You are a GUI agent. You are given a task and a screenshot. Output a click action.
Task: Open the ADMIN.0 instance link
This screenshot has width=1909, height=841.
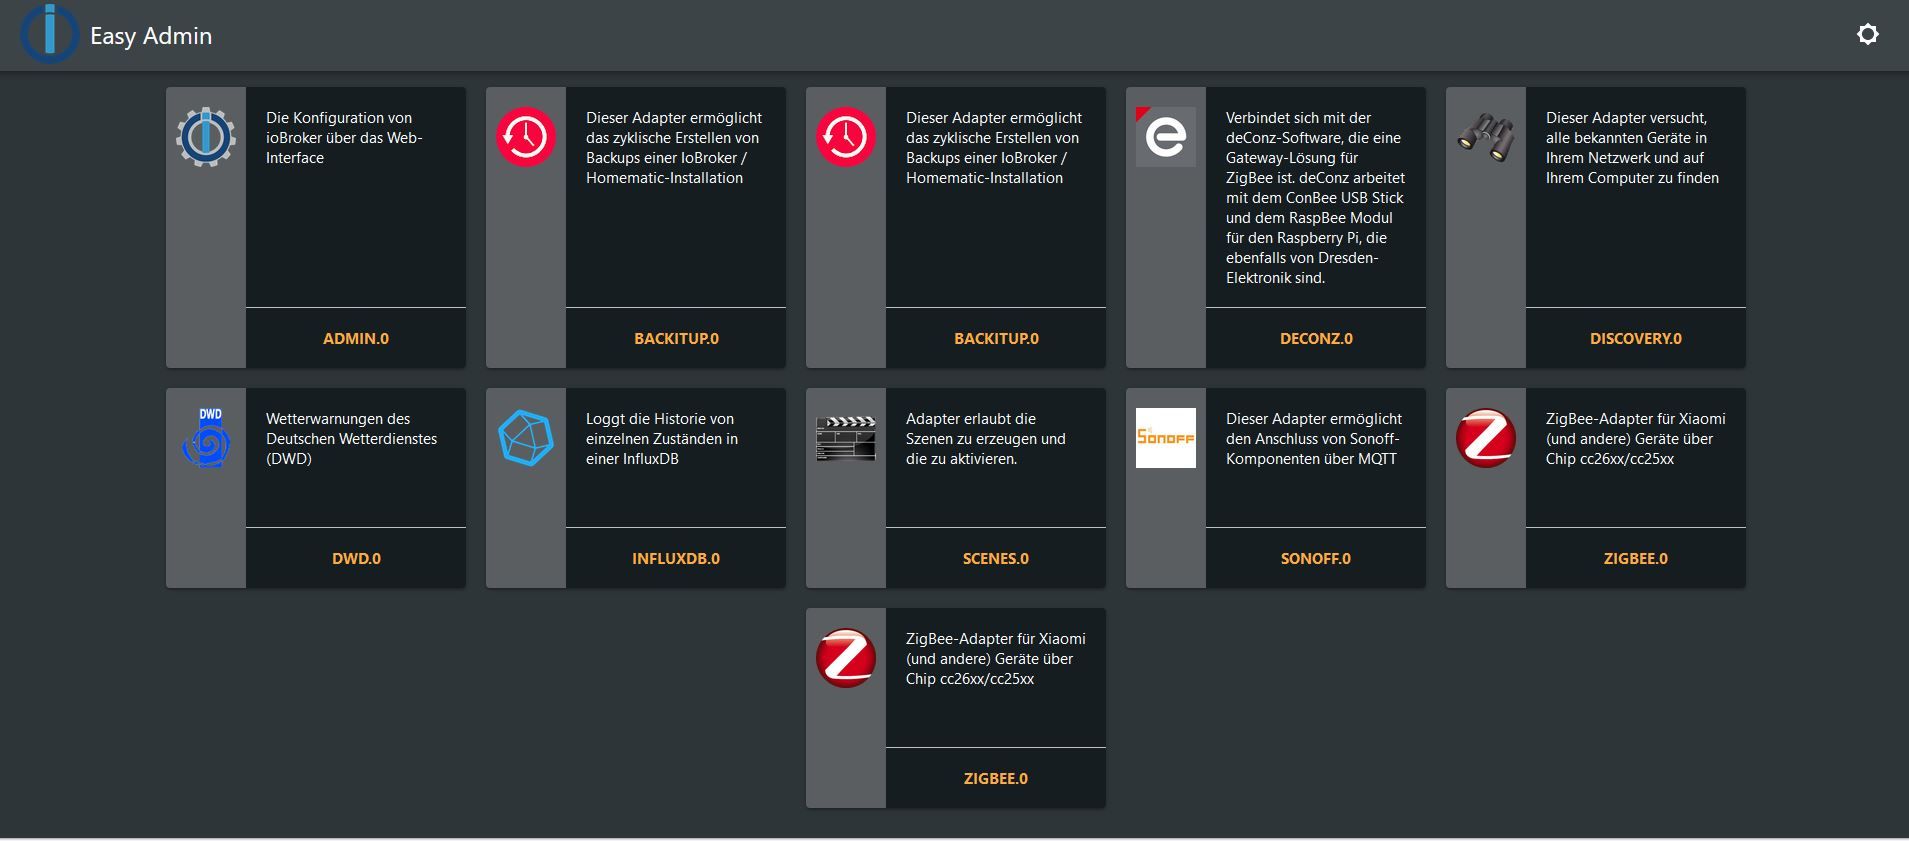click(x=356, y=339)
